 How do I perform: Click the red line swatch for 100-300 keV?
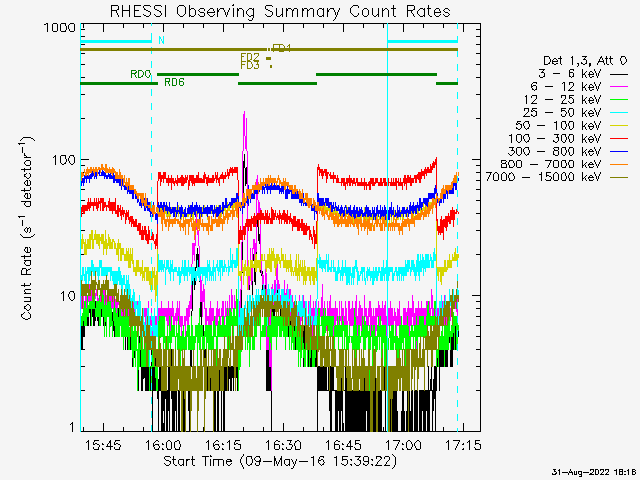[x=619, y=138]
